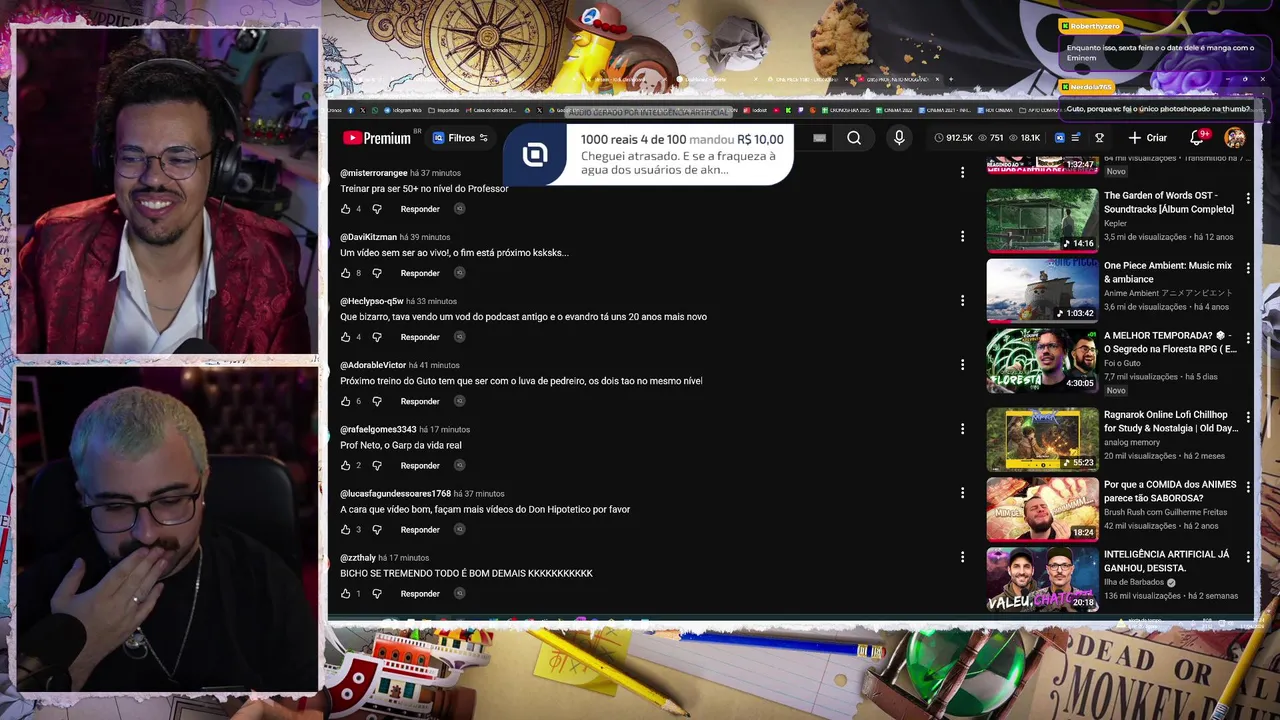Open options for Inteligência Artificial video
Screen dimensions: 1280x720
[x=1247, y=556]
